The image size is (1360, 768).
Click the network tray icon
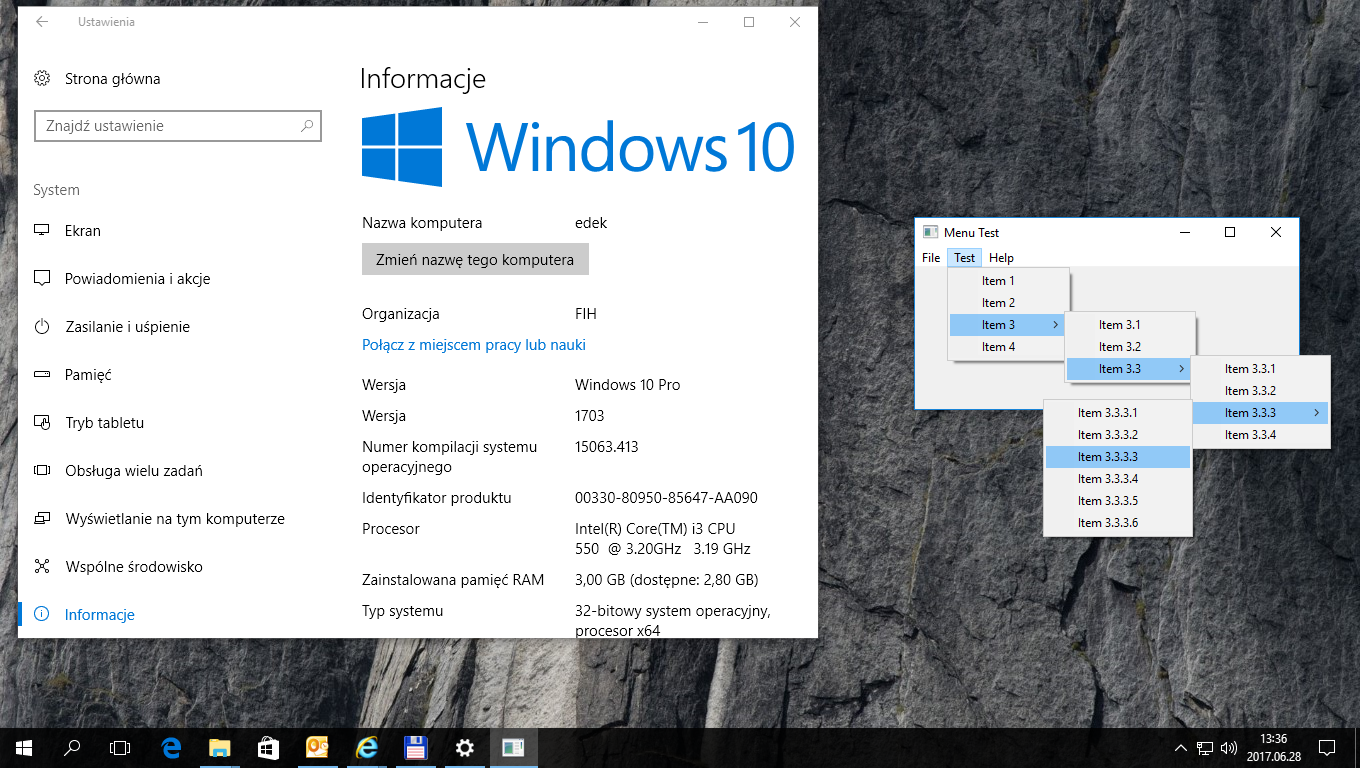(1205, 747)
